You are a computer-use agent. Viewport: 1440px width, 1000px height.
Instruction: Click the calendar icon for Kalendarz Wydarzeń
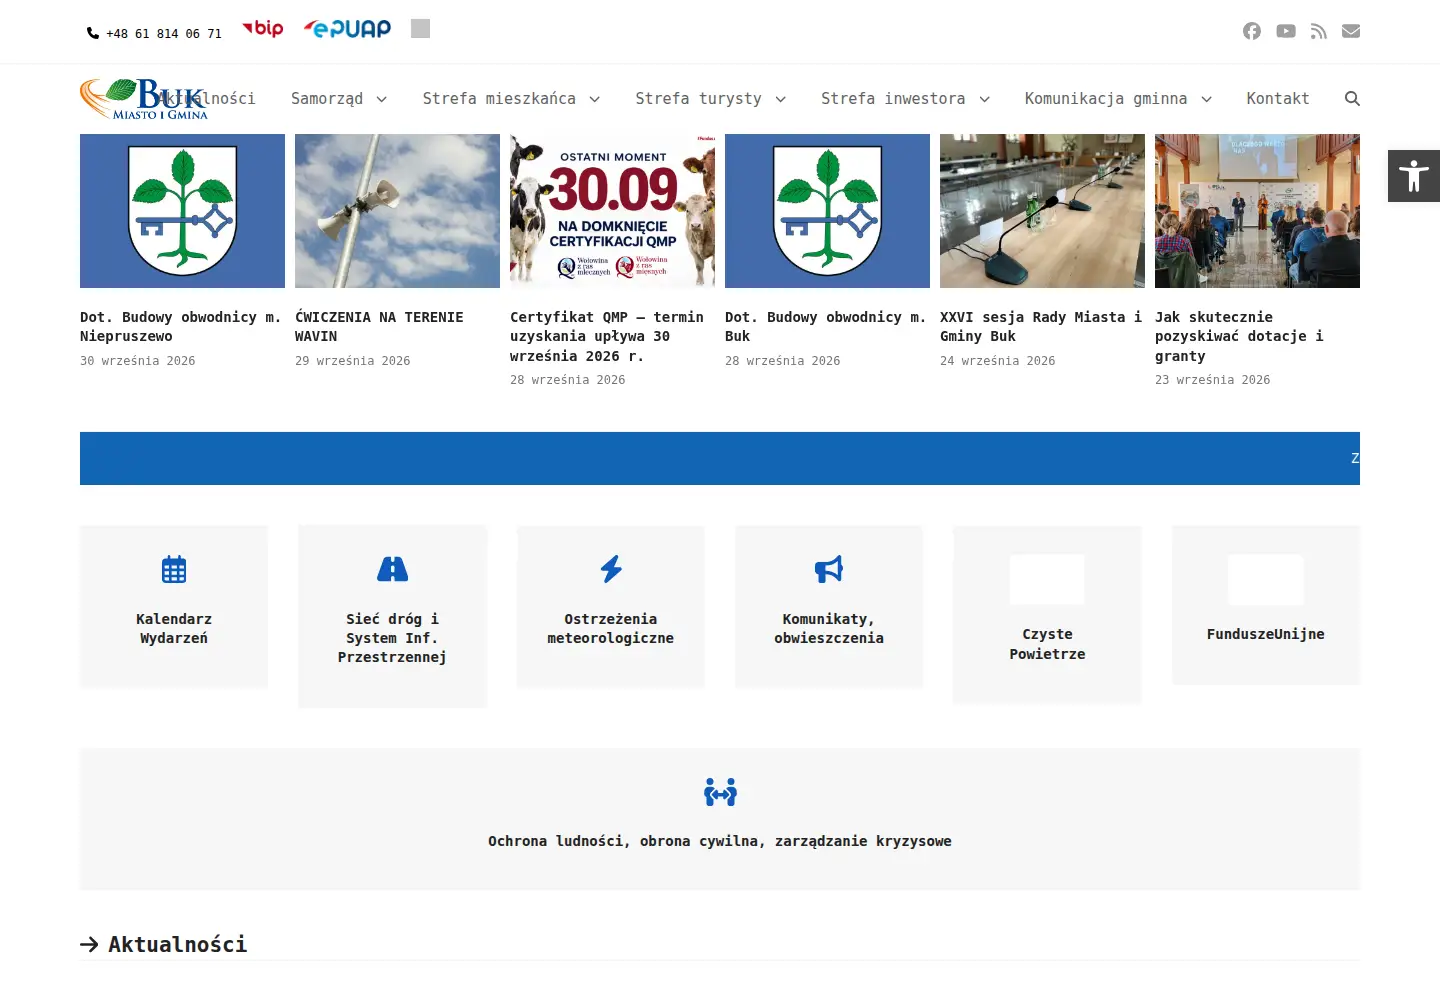pos(174,569)
